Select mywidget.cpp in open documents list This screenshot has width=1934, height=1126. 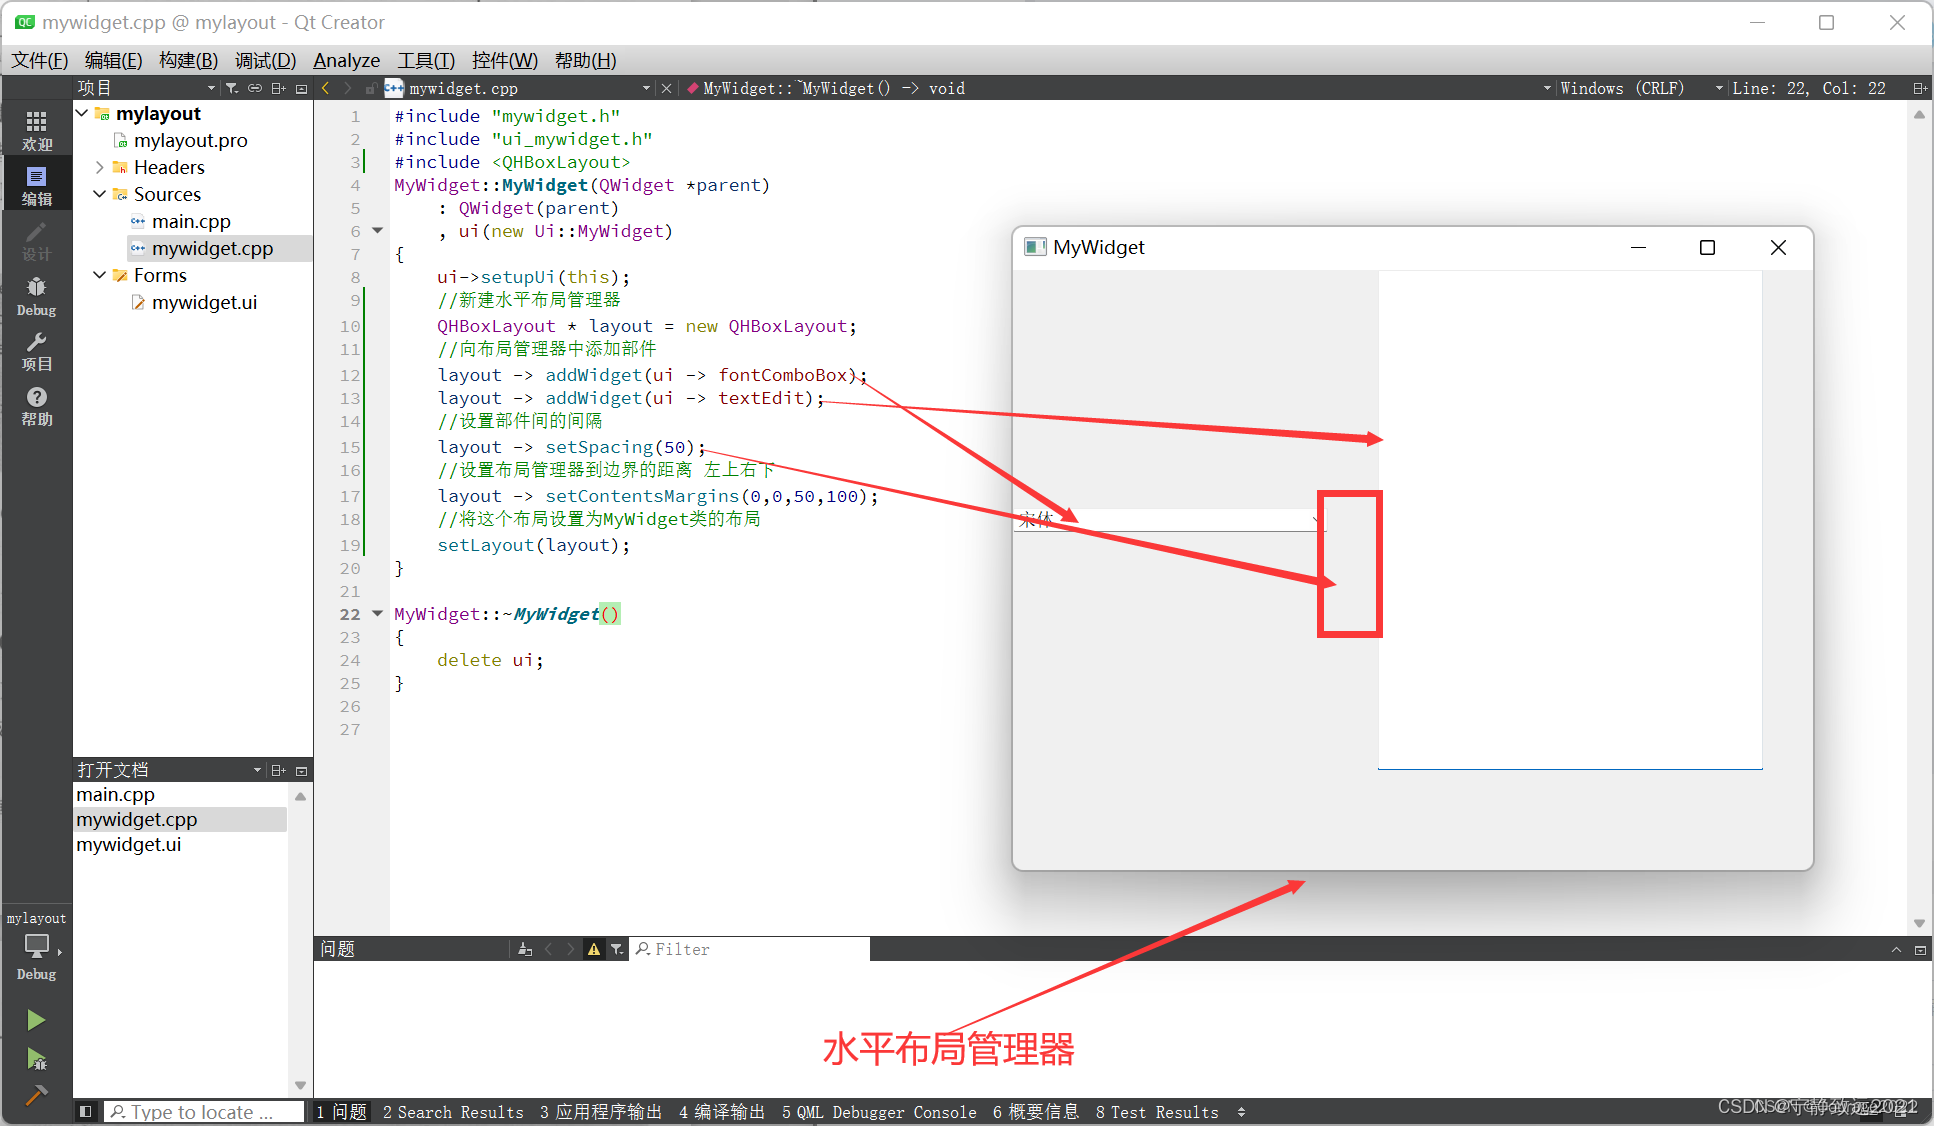pos(137,820)
